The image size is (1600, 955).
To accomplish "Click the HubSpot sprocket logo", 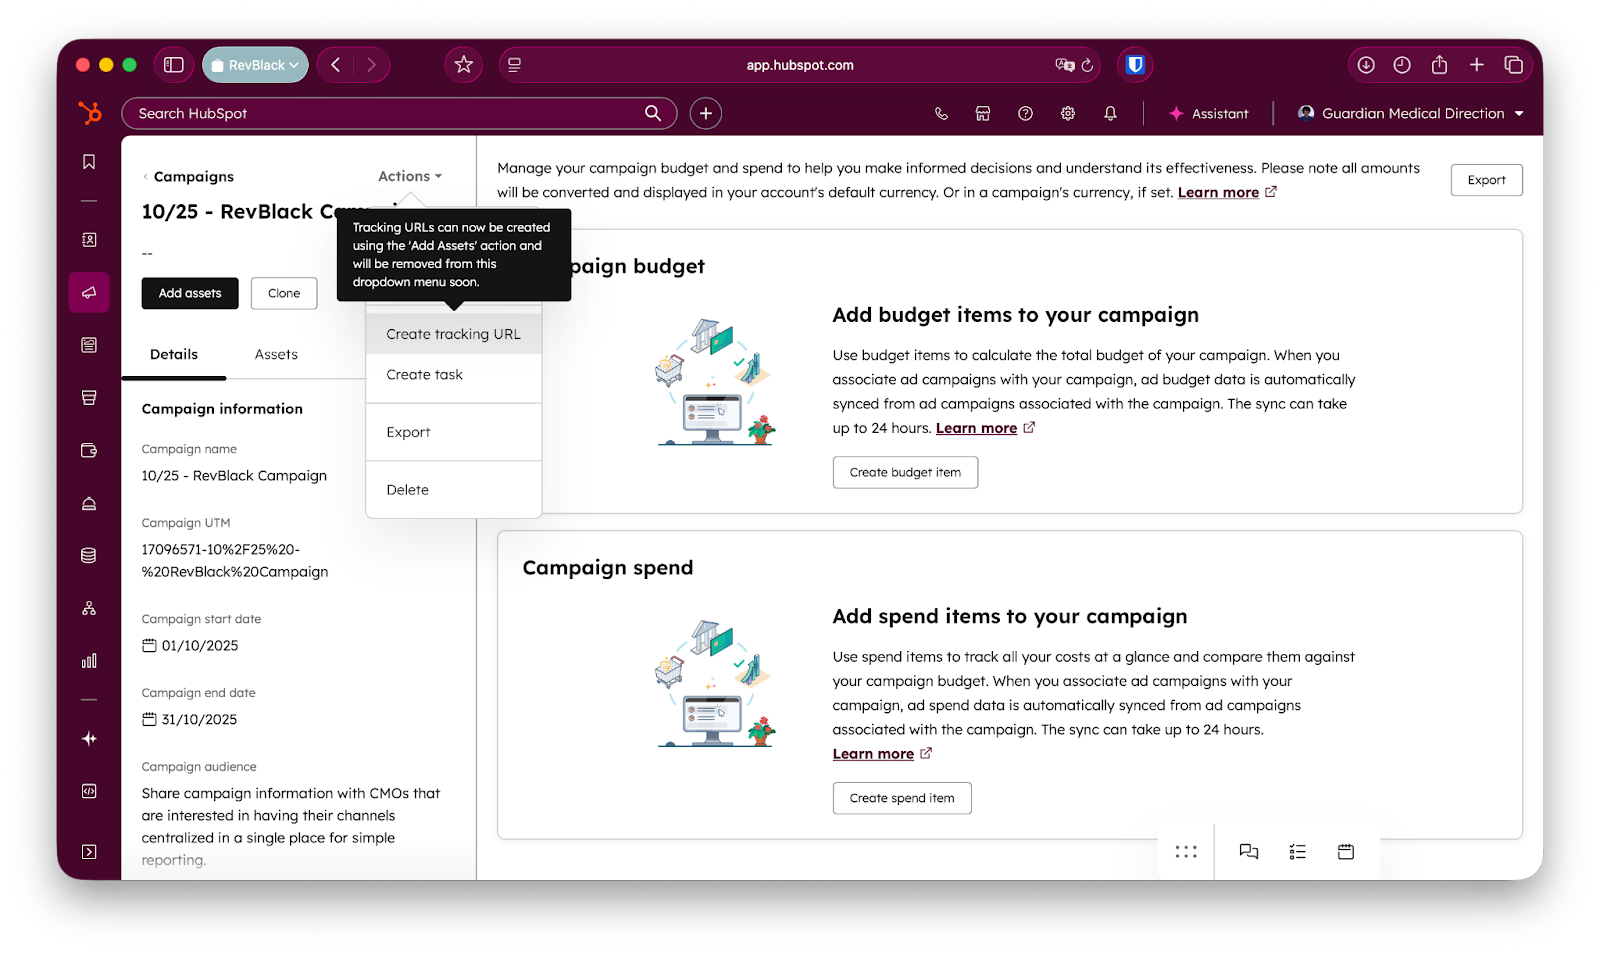I will pos(90,113).
